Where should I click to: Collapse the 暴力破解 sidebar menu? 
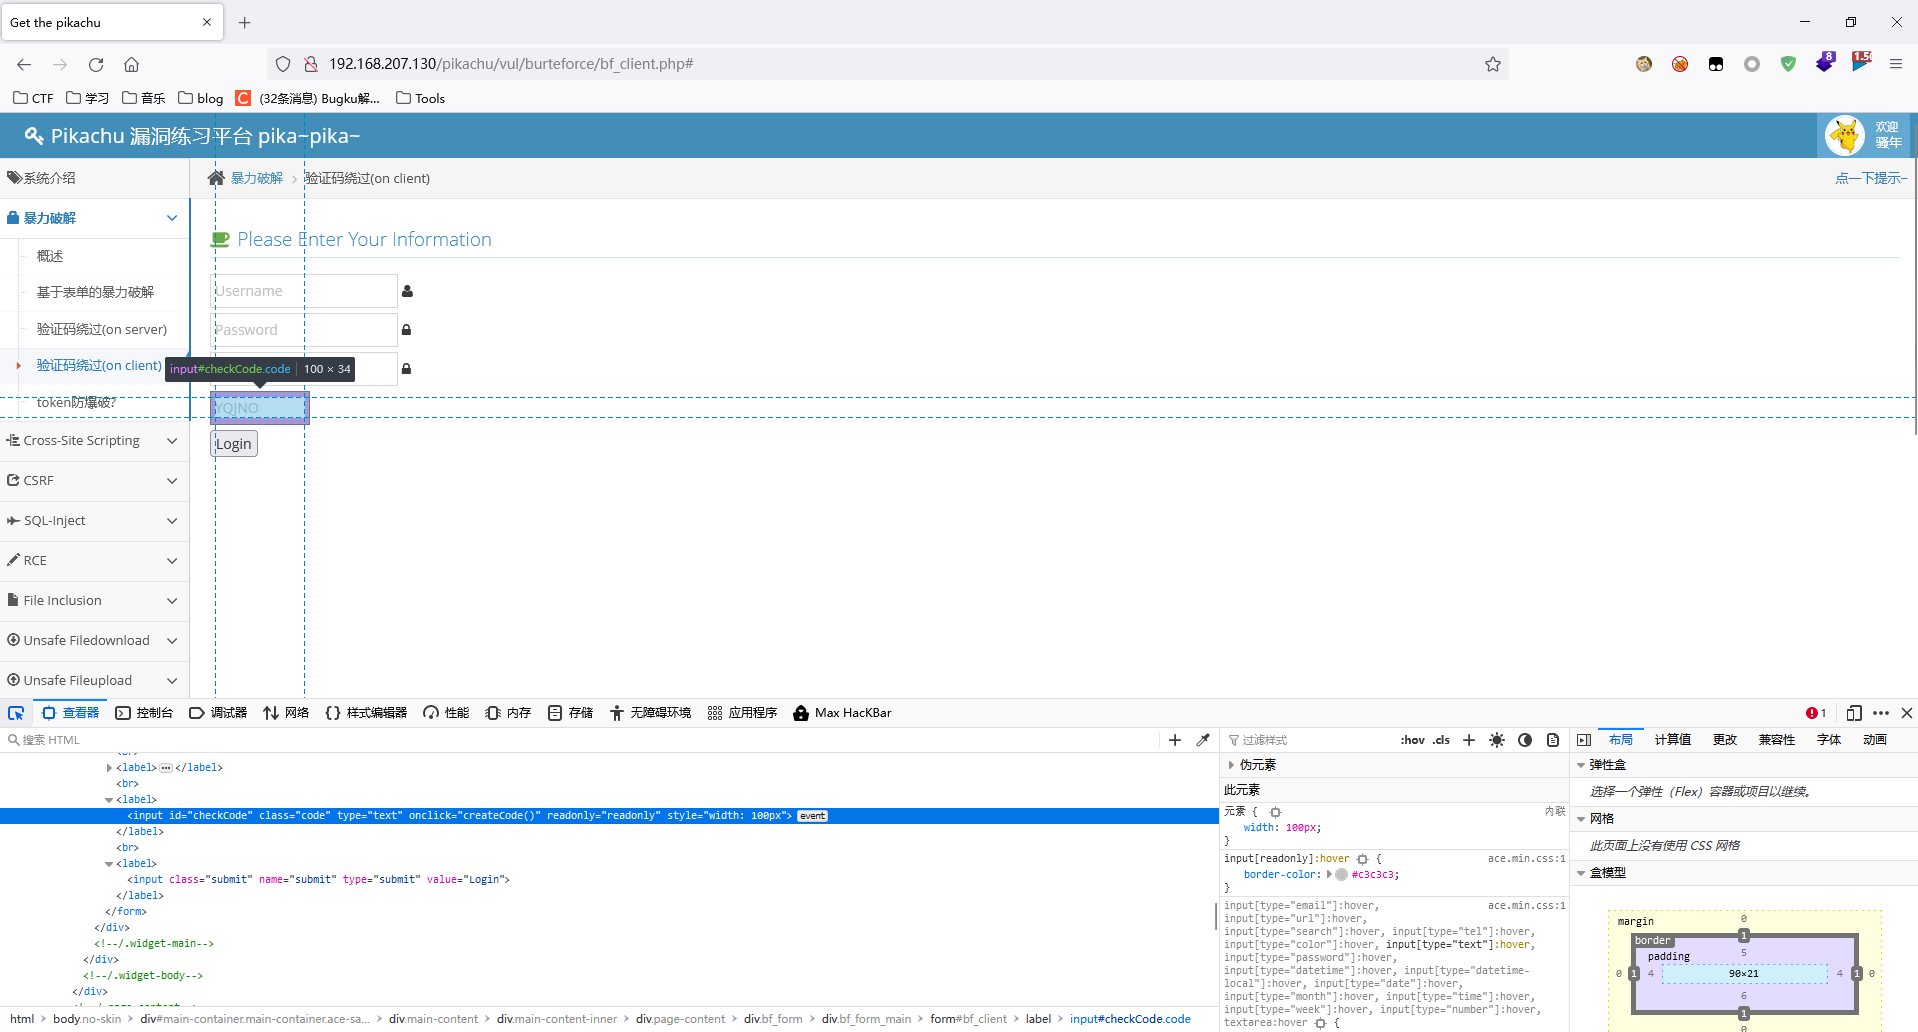(x=94, y=218)
